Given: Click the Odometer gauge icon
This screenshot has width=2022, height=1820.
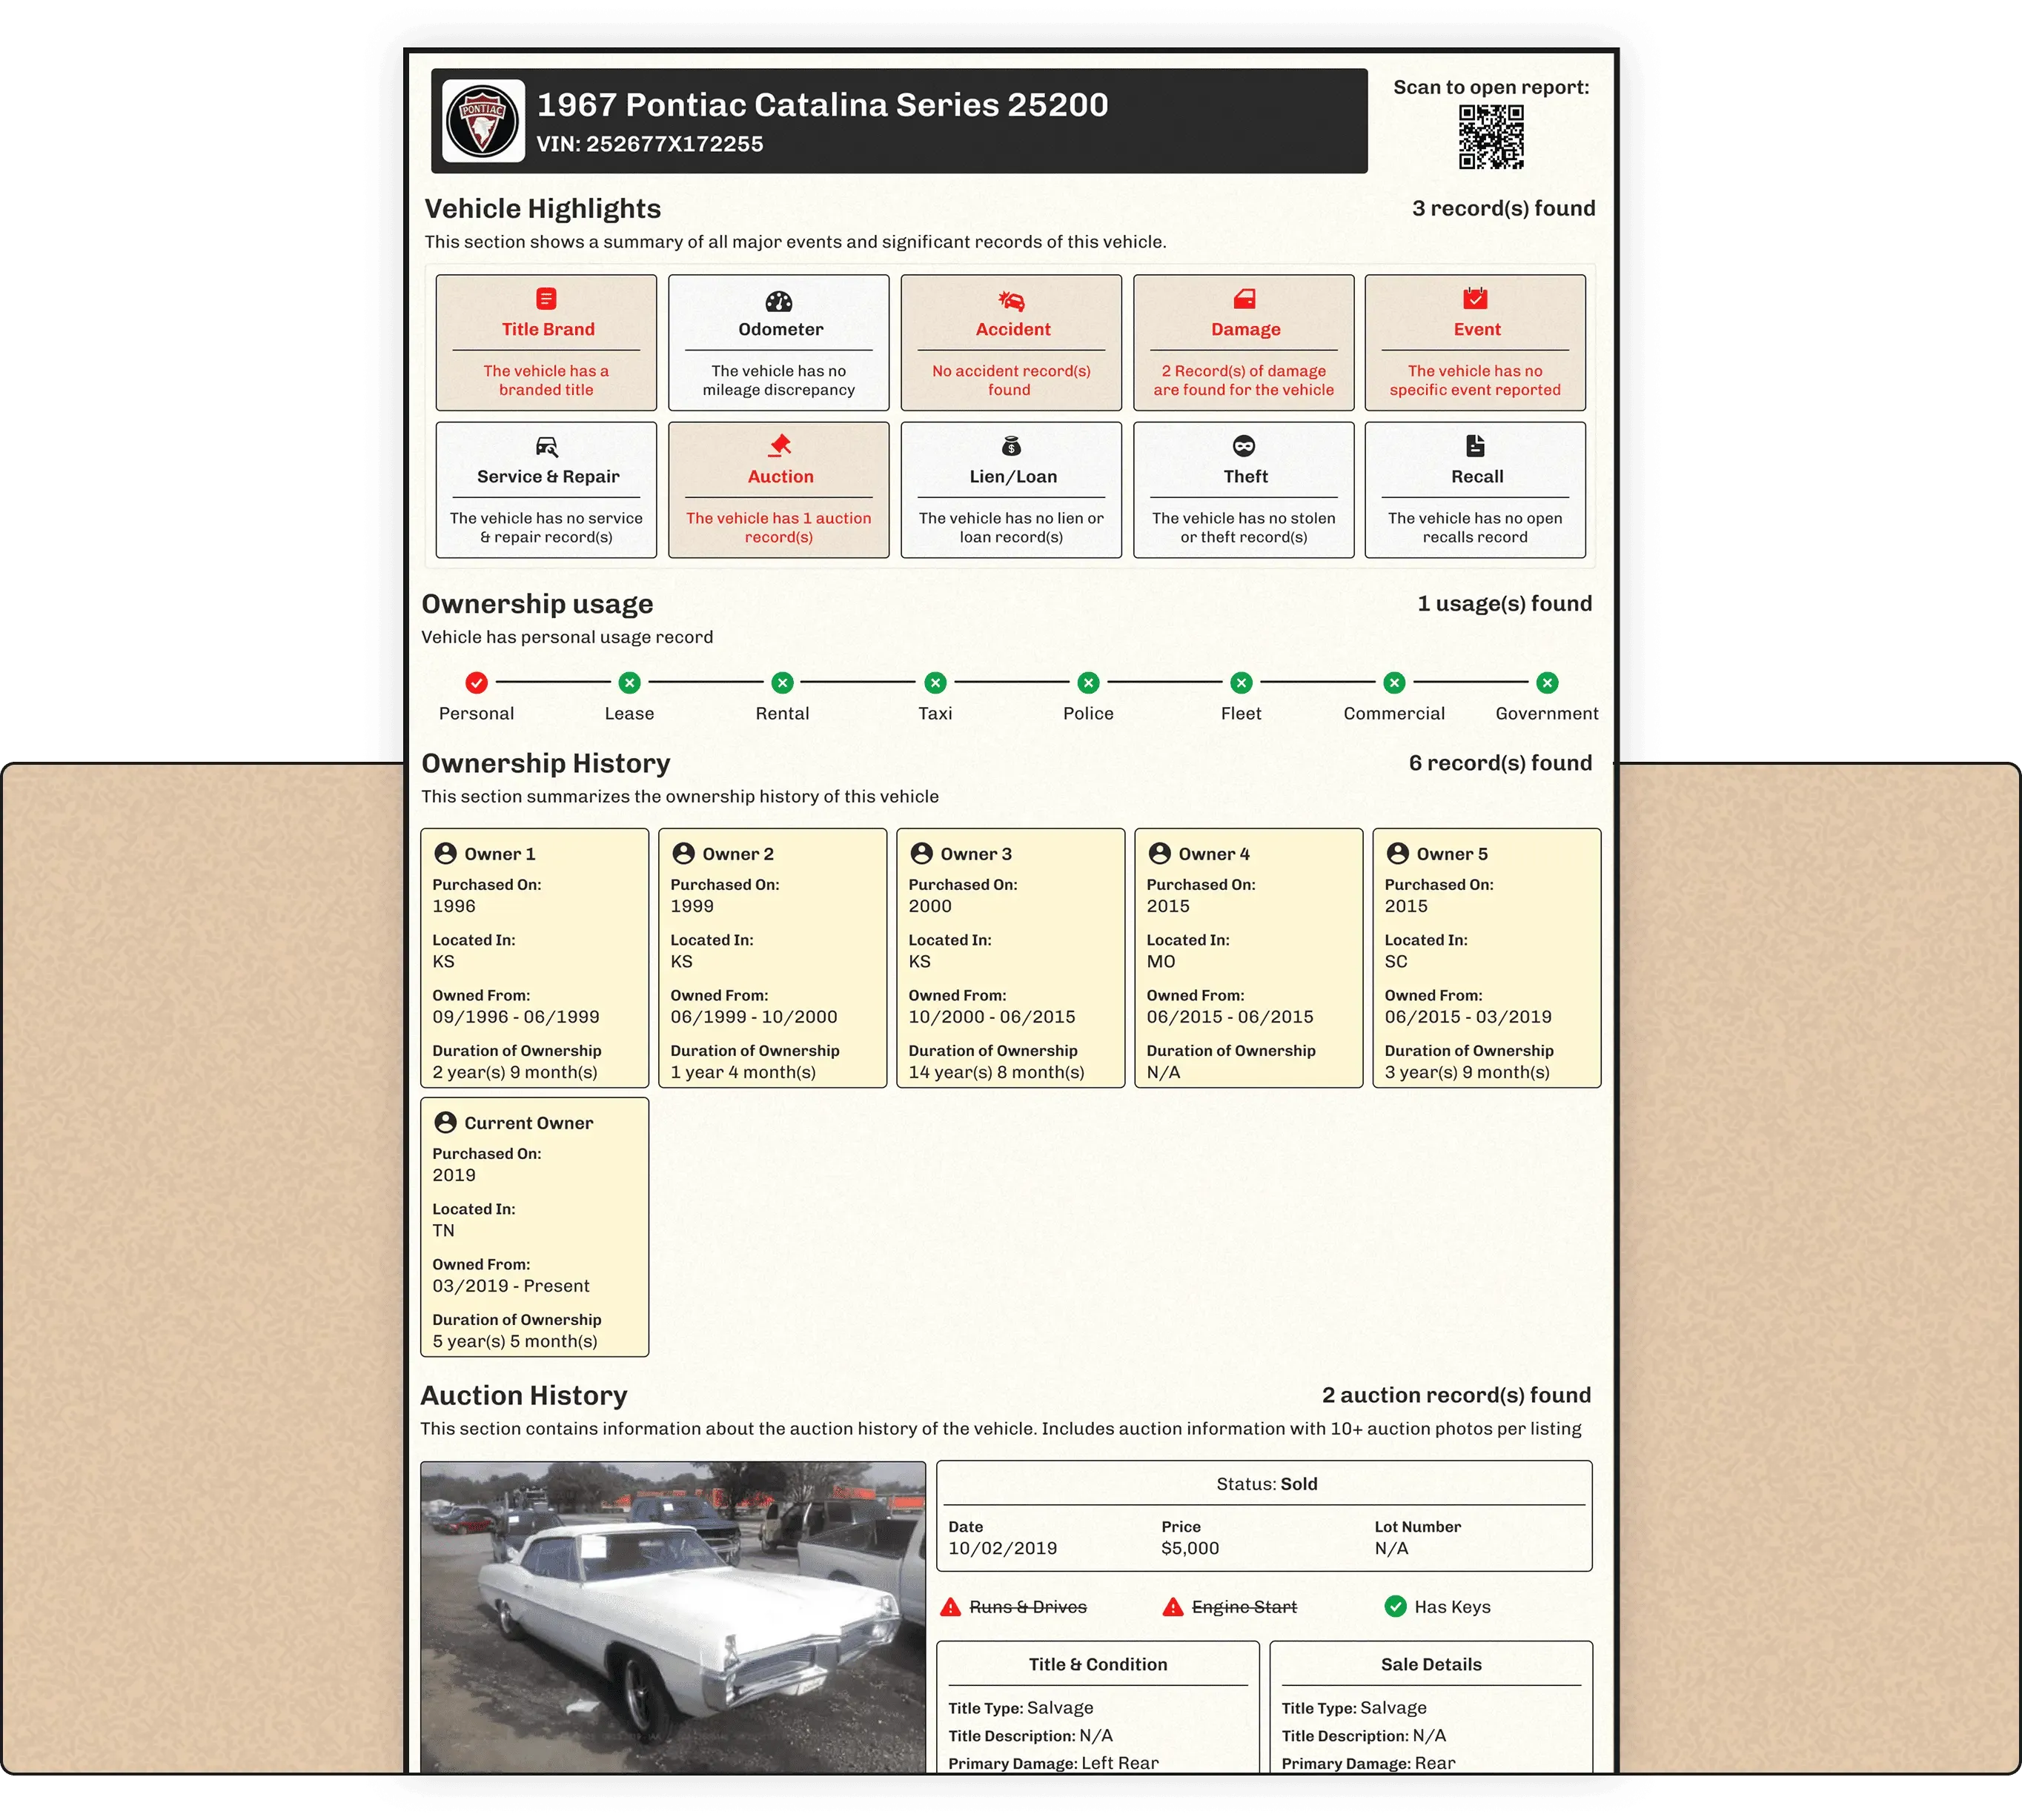Looking at the screenshot, I should tap(778, 301).
